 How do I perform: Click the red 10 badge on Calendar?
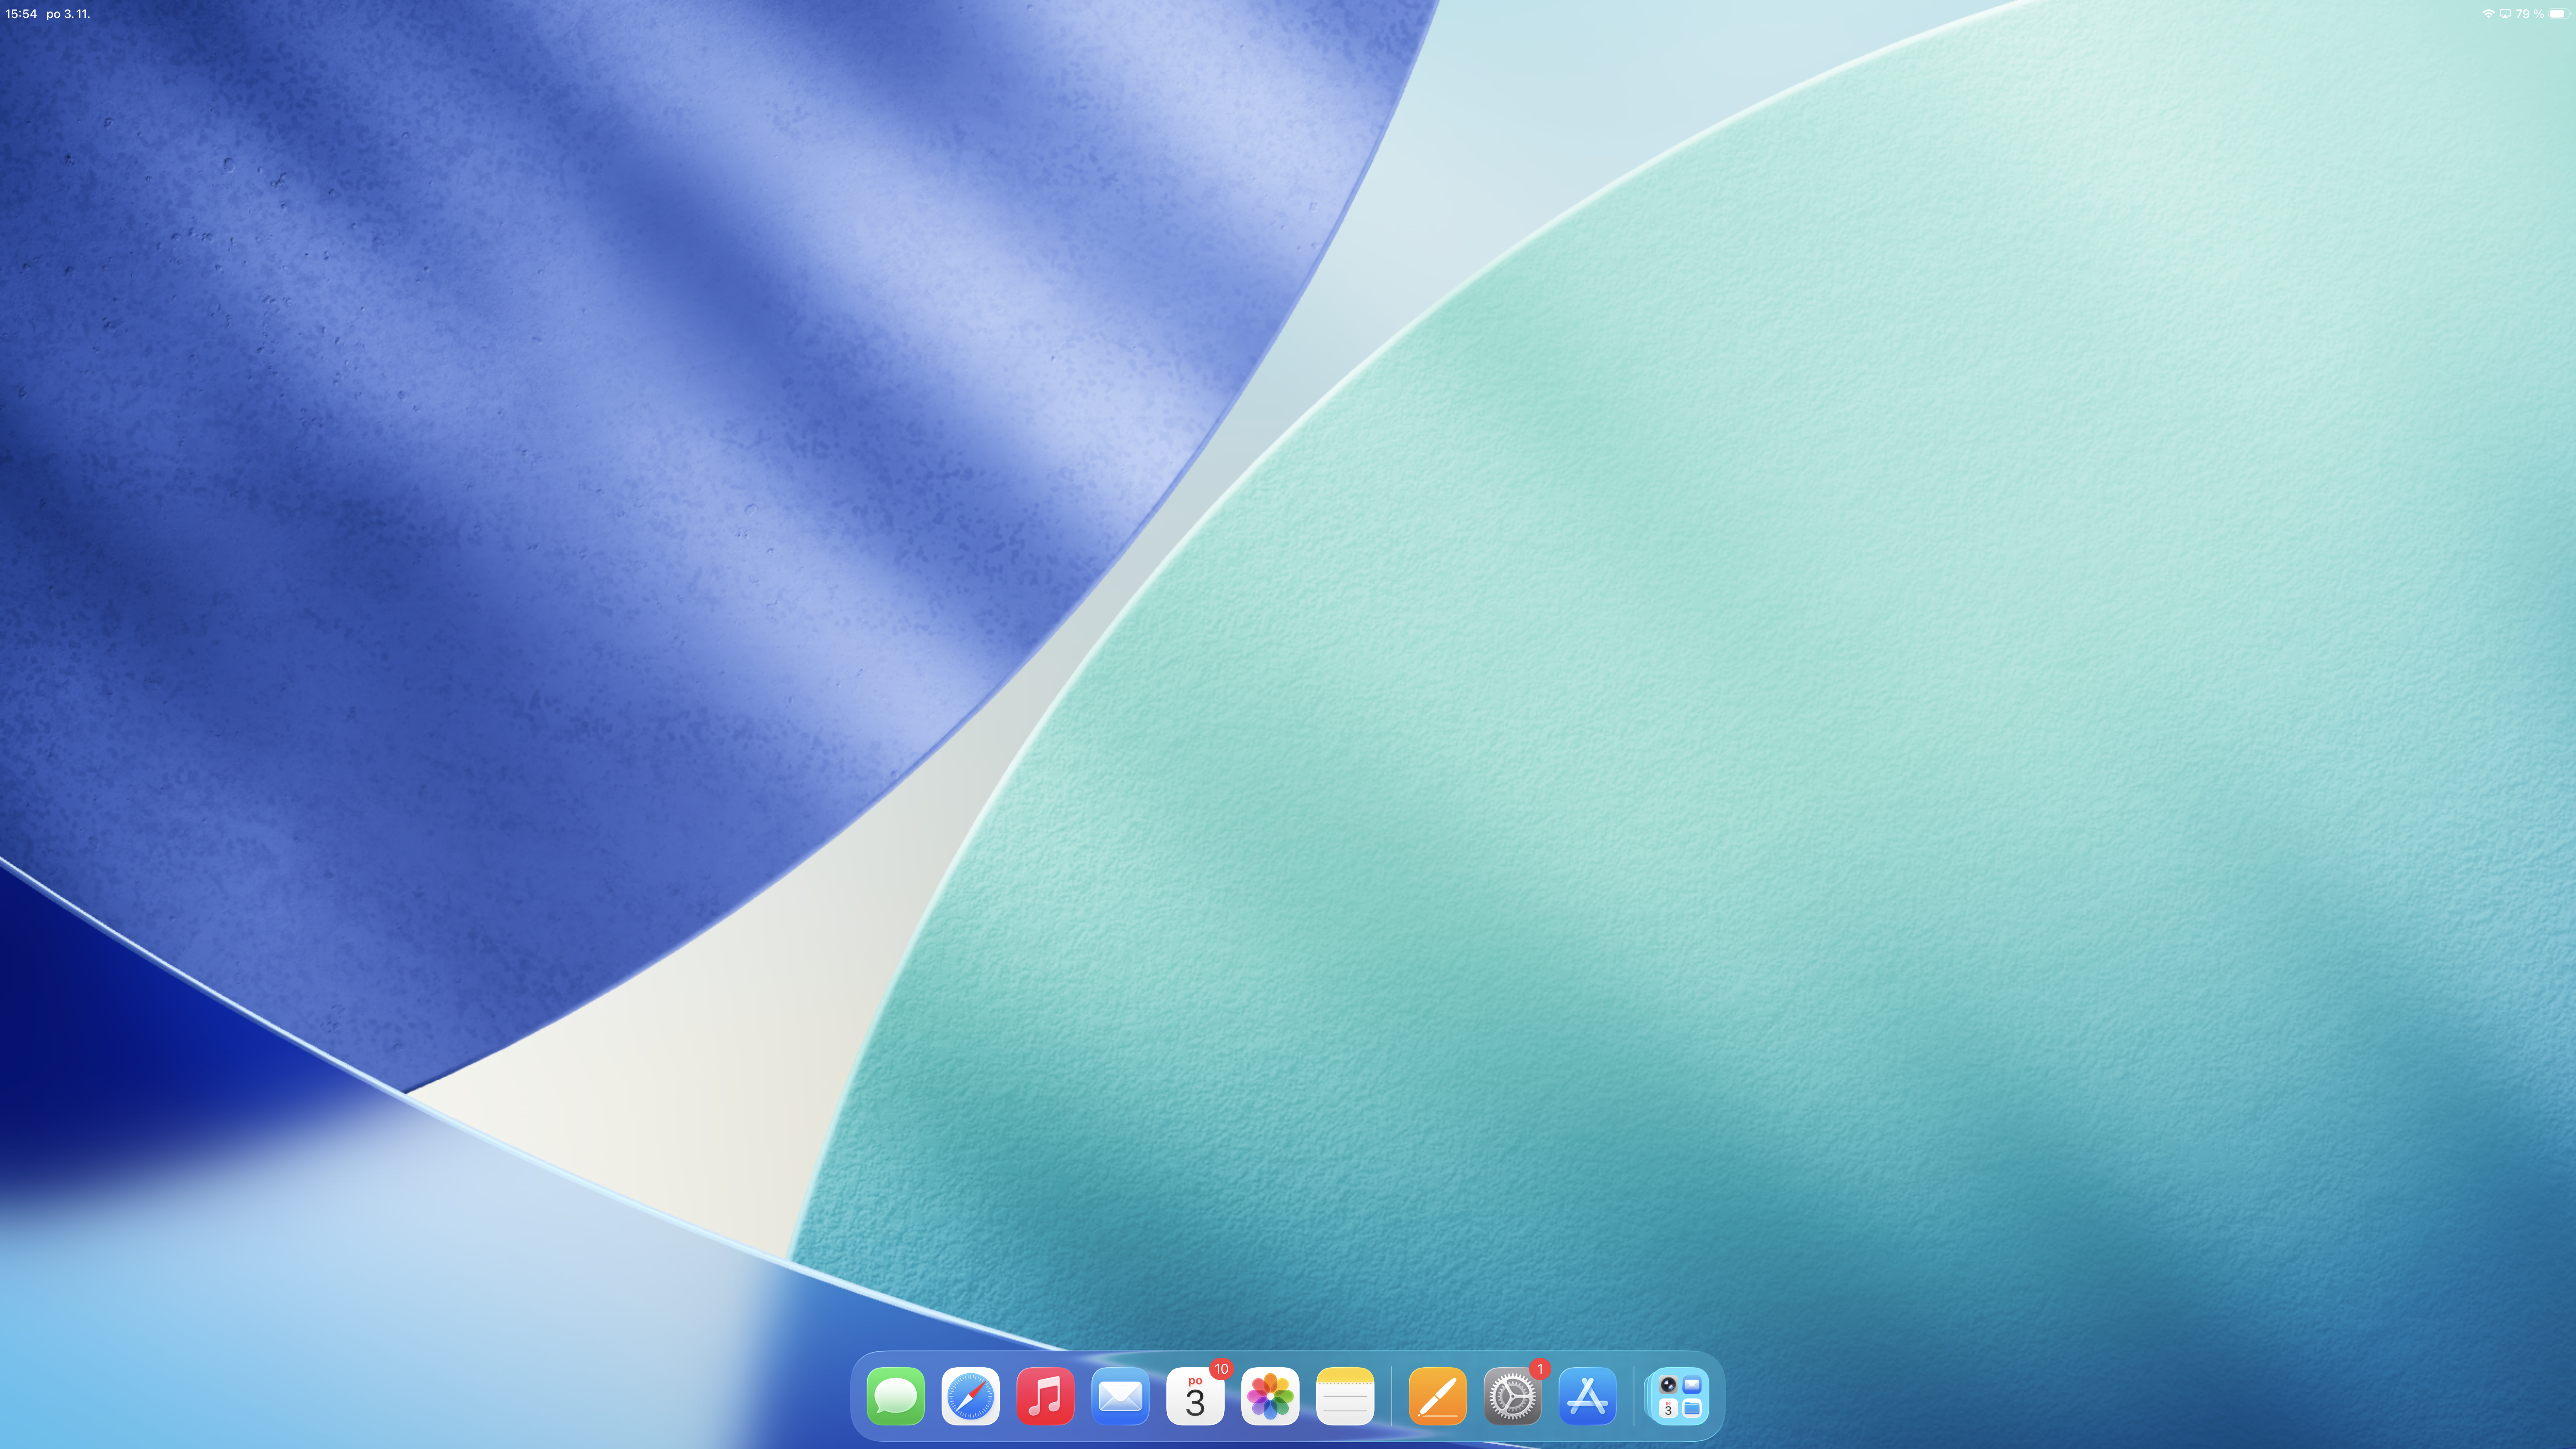[1221, 1369]
